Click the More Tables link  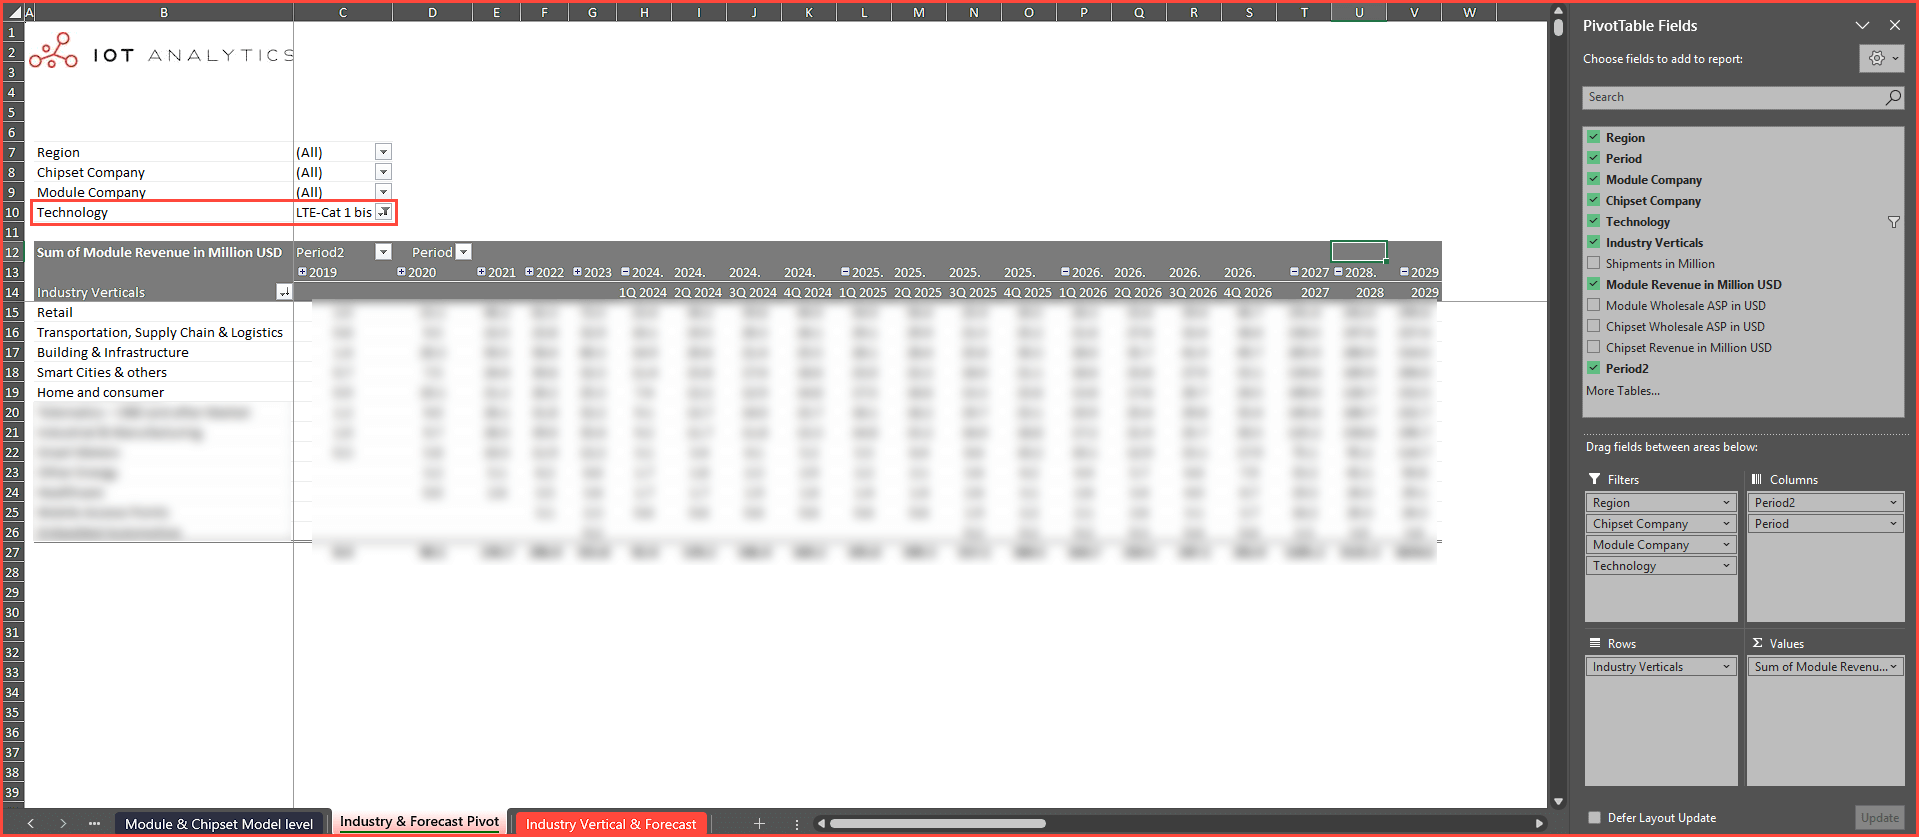(x=1622, y=391)
